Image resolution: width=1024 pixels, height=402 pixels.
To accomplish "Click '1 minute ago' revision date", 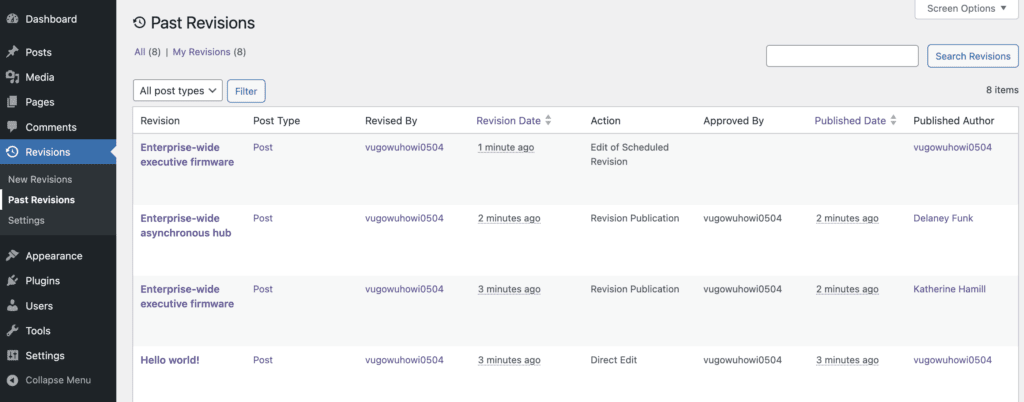I will [506, 147].
